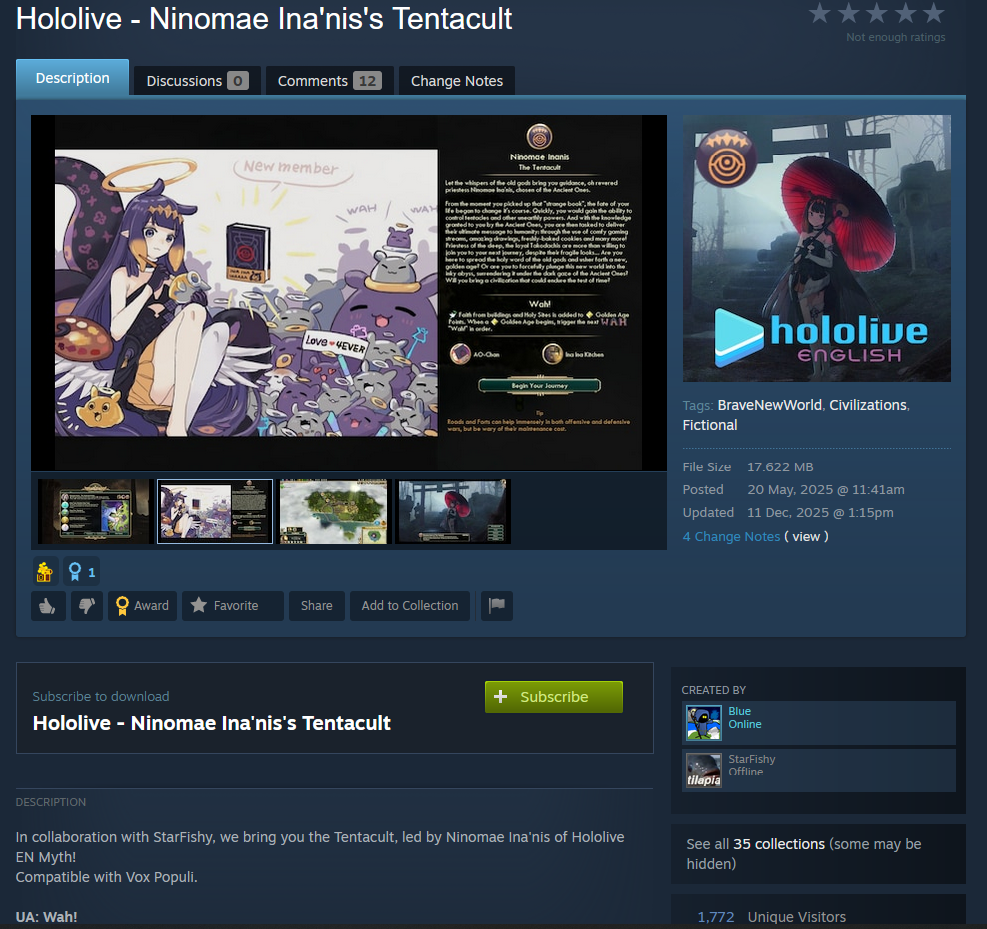Report this item with the flag icon
The width and height of the screenshot is (987, 929).
tap(497, 605)
